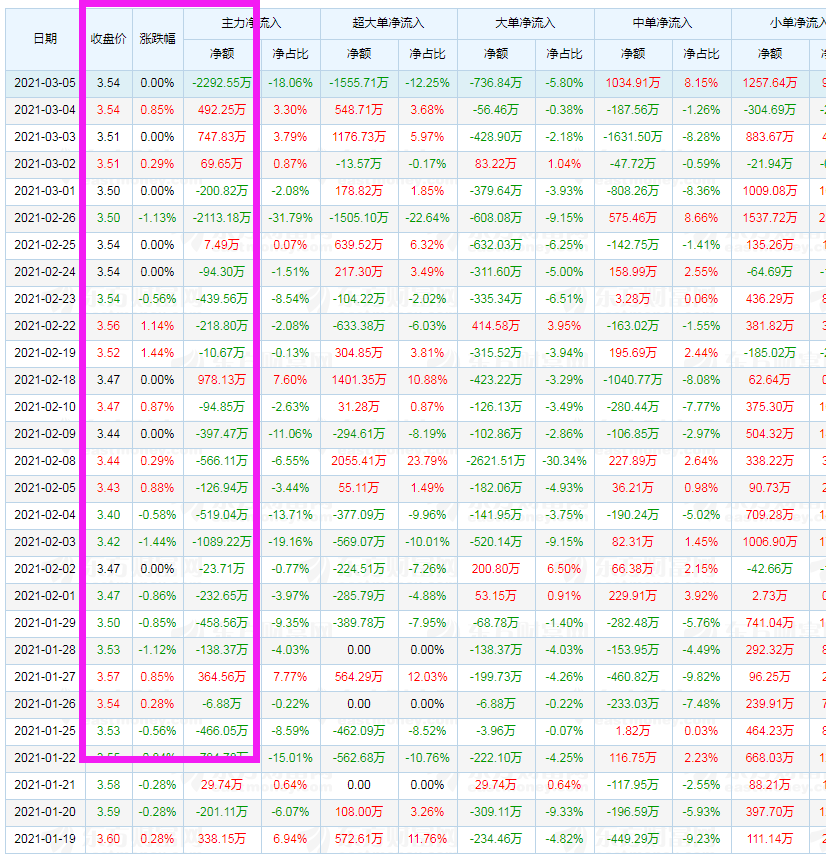Select the date 2021-01-27
This screenshot has height=854, width=826.
45,677
